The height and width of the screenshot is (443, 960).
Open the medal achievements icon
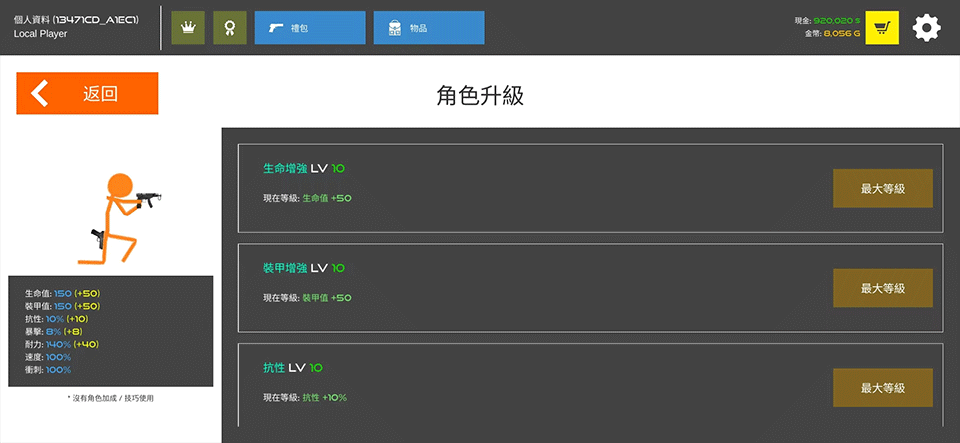pos(230,28)
